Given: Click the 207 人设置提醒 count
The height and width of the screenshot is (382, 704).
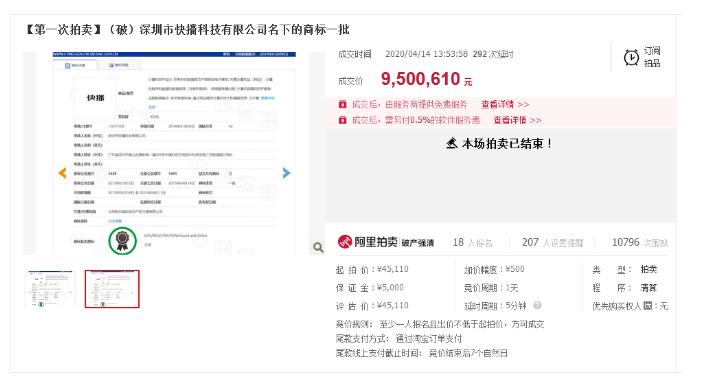Looking at the screenshot, I should pos(552,242).
